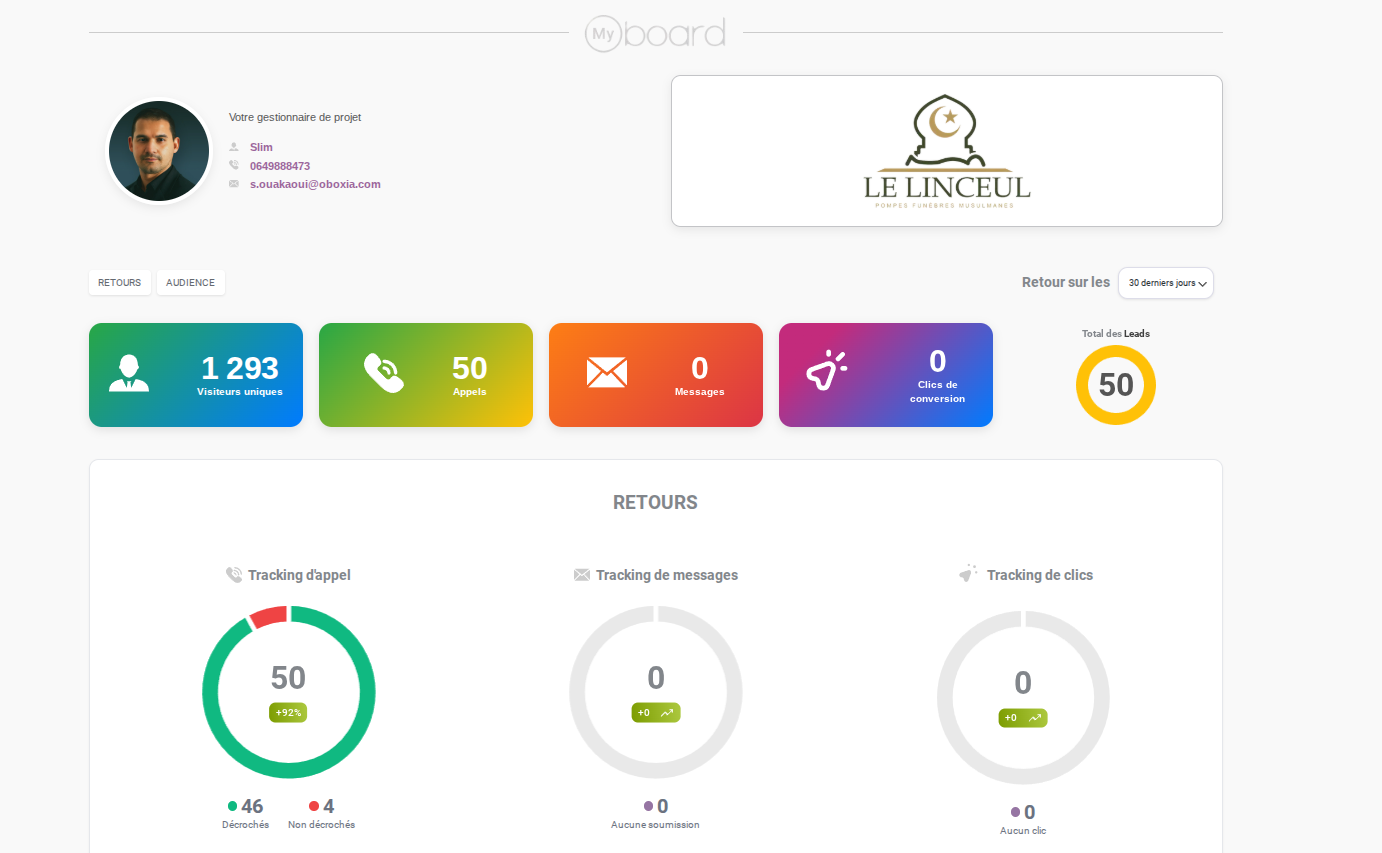The image size is (1382, 853).
Task: Click the Myboard logo at top
Action: click(x=655, y=33)
